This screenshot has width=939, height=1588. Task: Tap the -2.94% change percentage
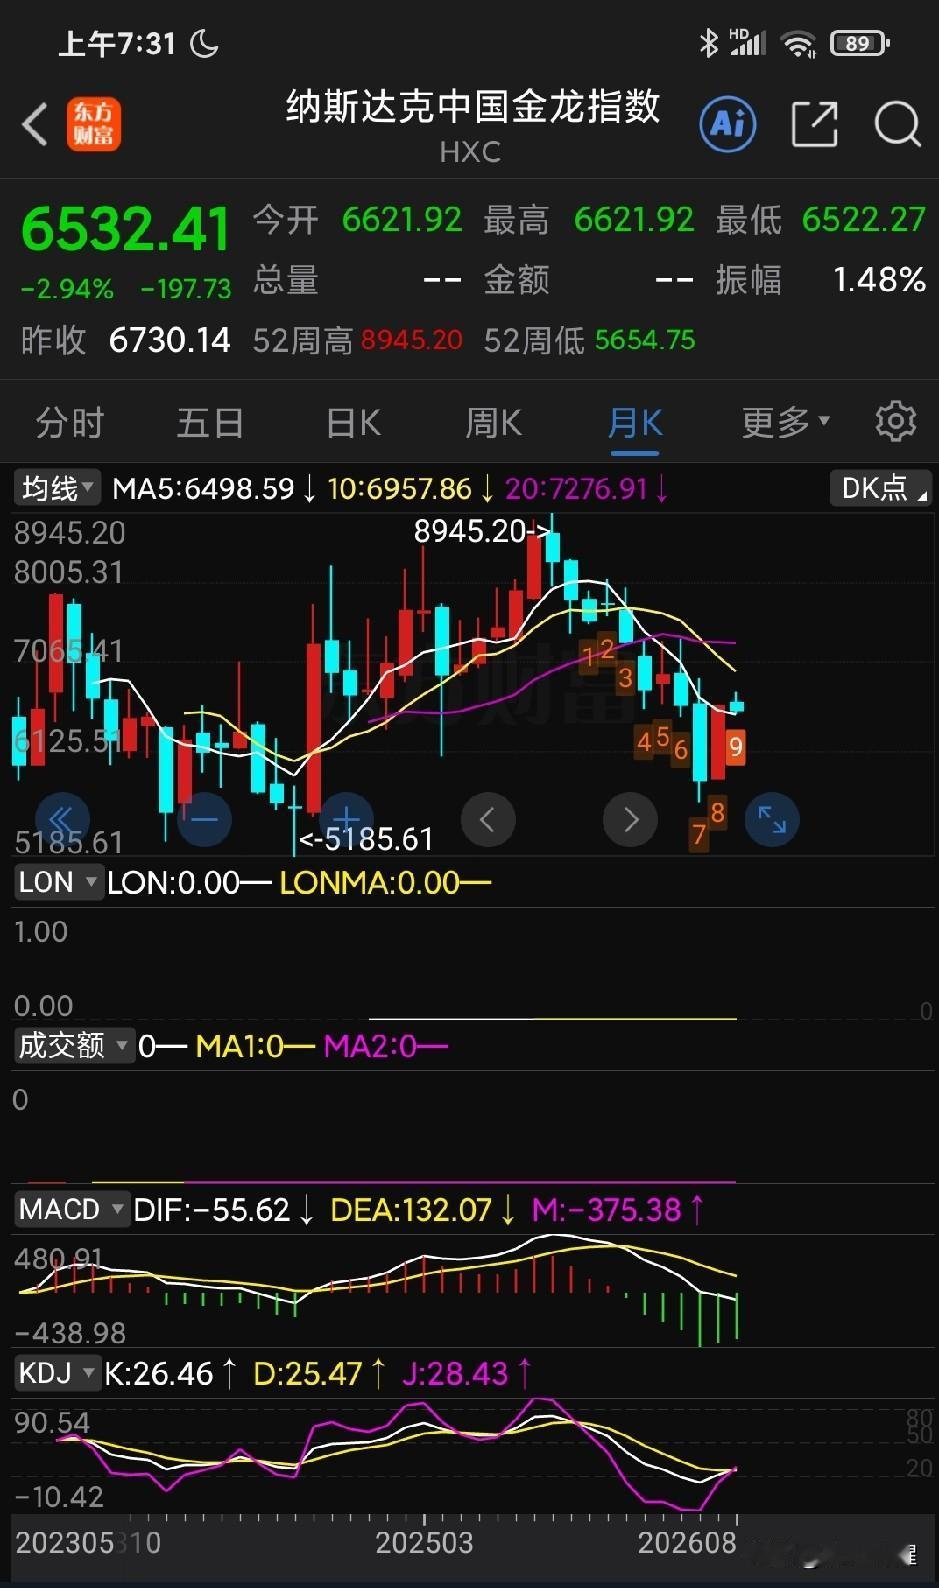[67, 289]
